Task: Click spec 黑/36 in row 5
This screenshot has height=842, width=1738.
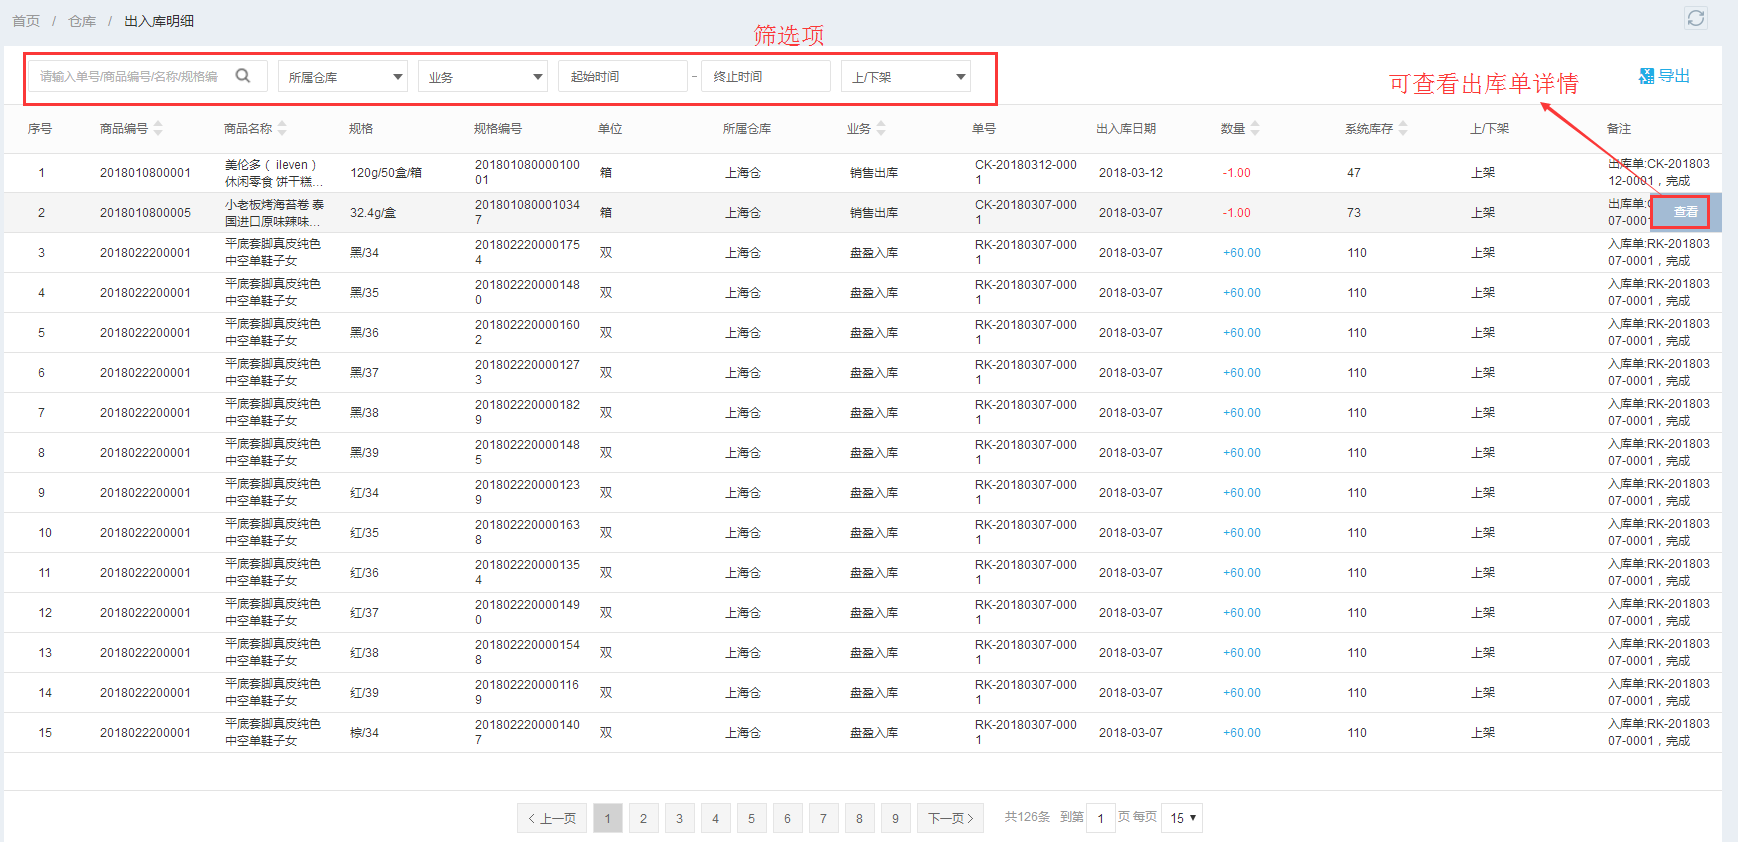Action: pyautogui.click(x=364, y=333)
